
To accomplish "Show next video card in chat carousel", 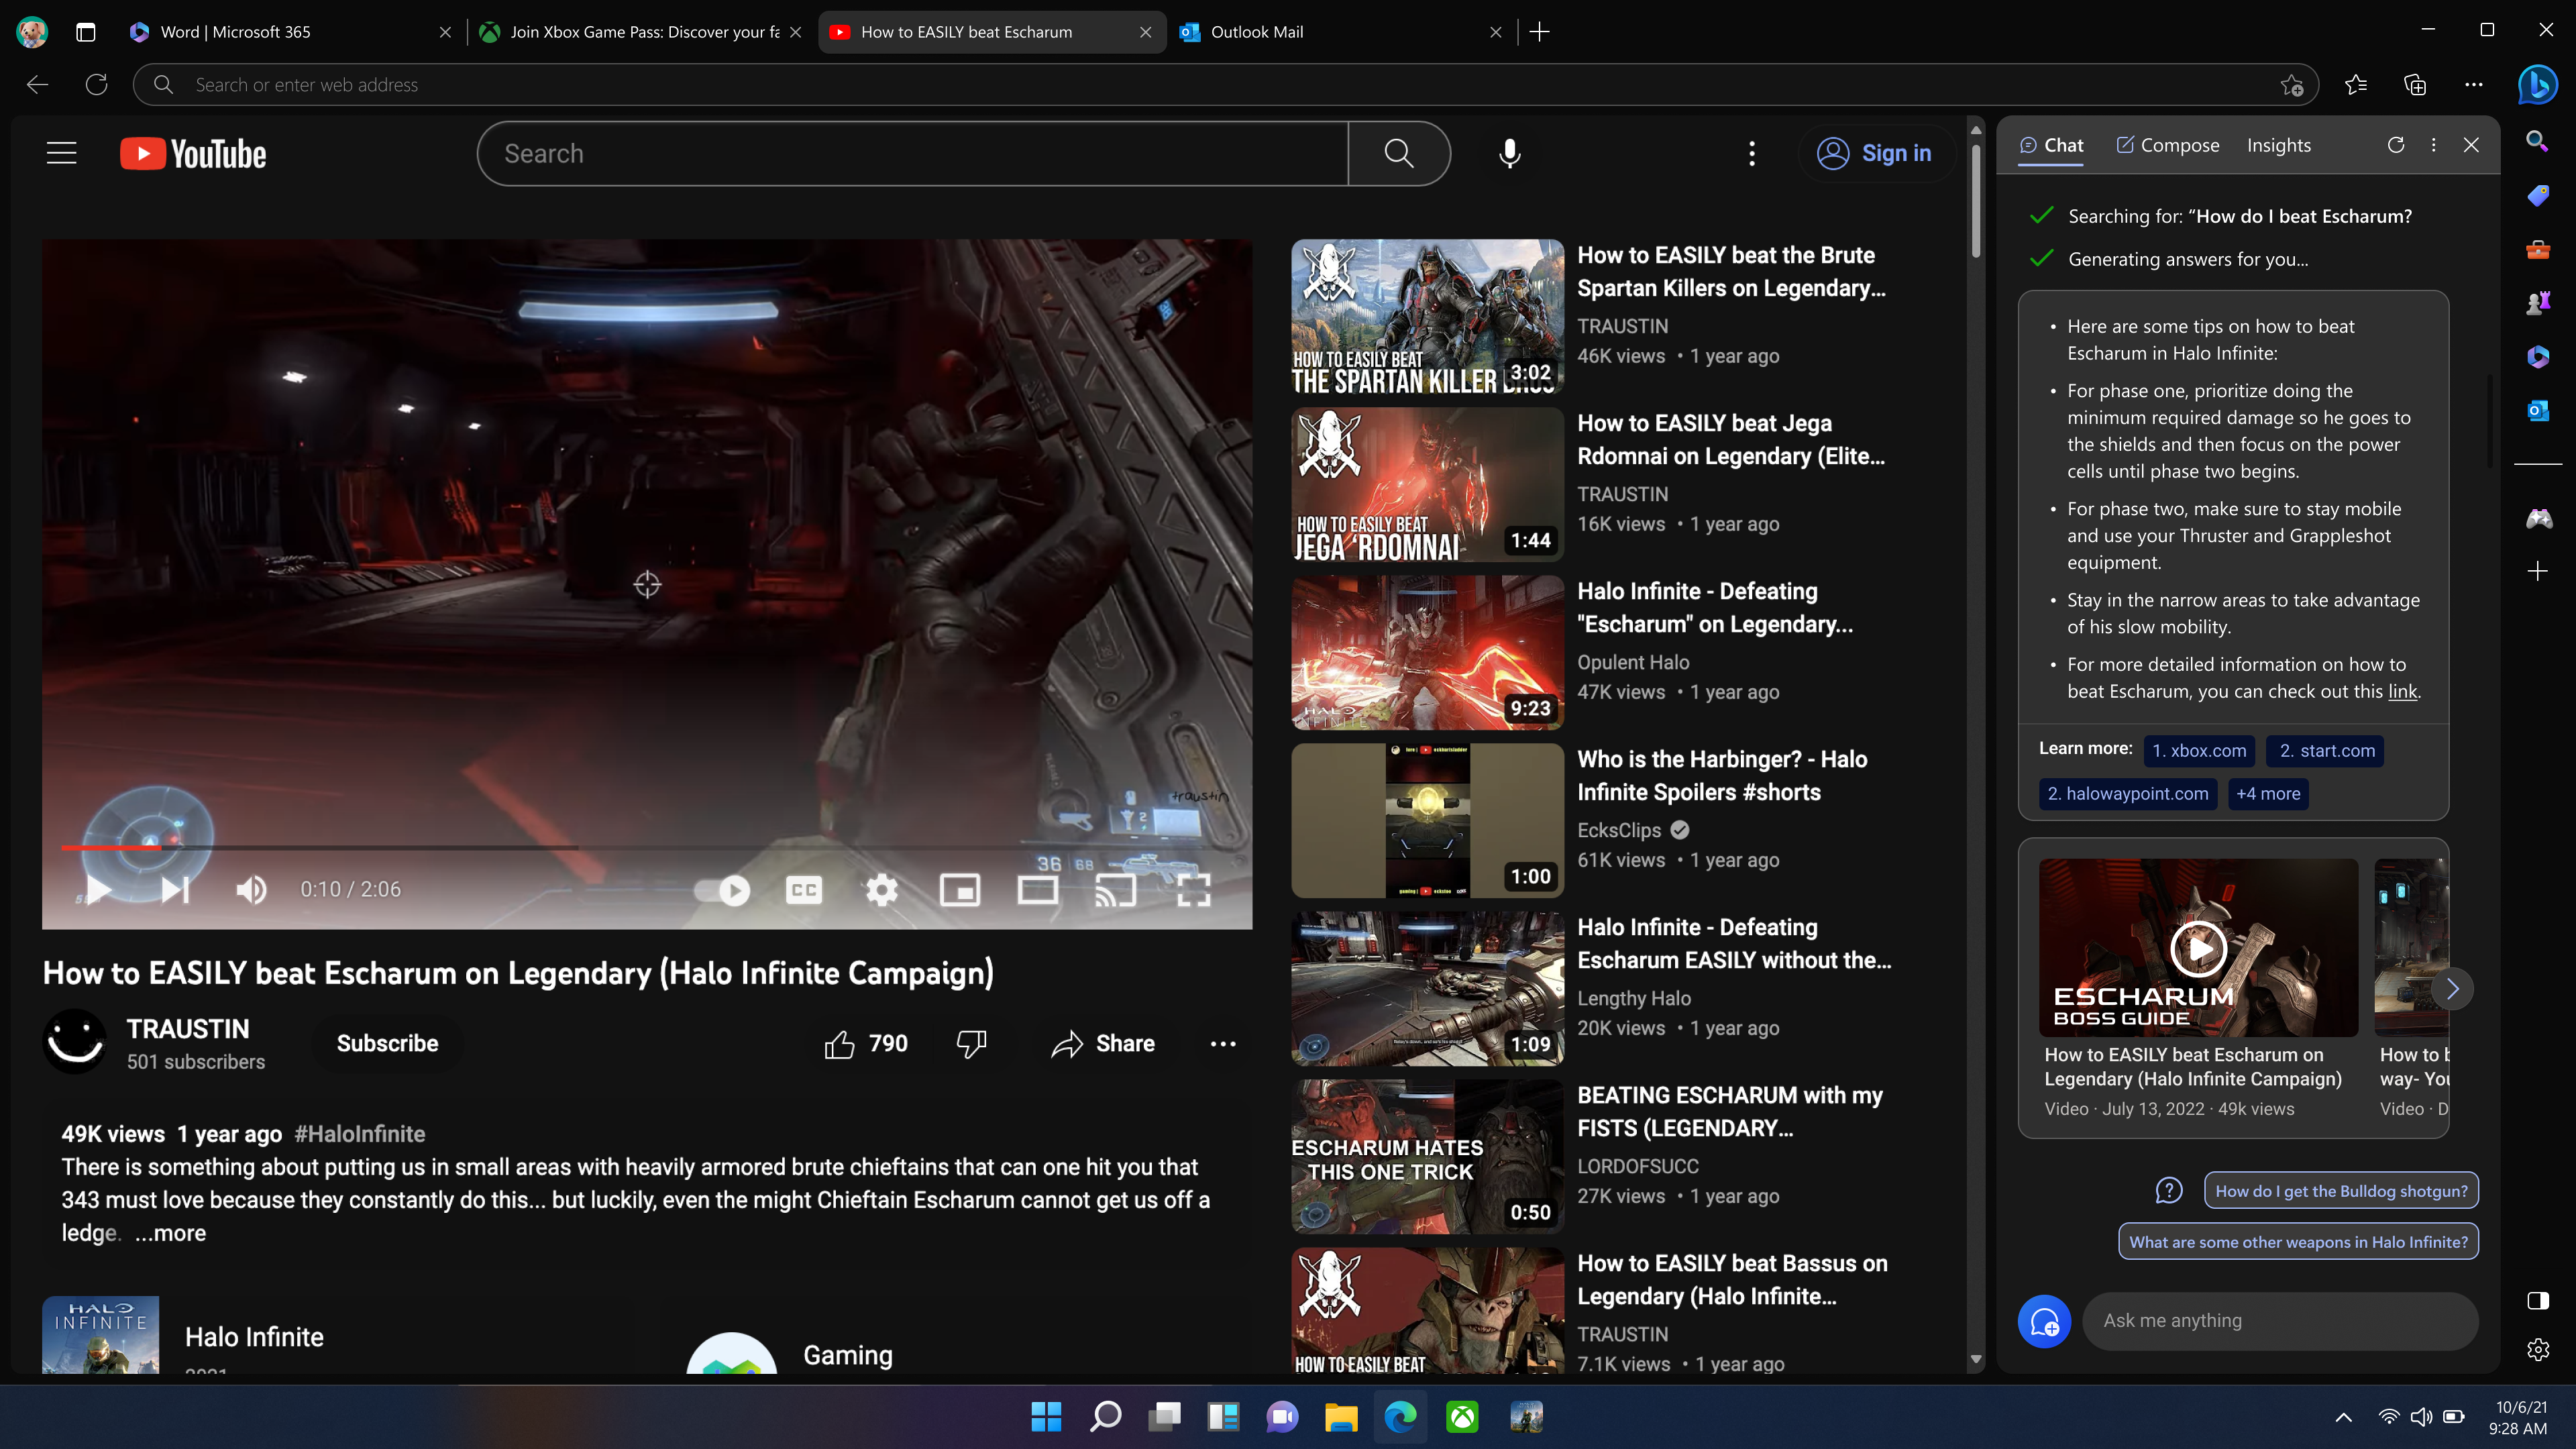I will pyautogui.click(x=2452, y=989).
